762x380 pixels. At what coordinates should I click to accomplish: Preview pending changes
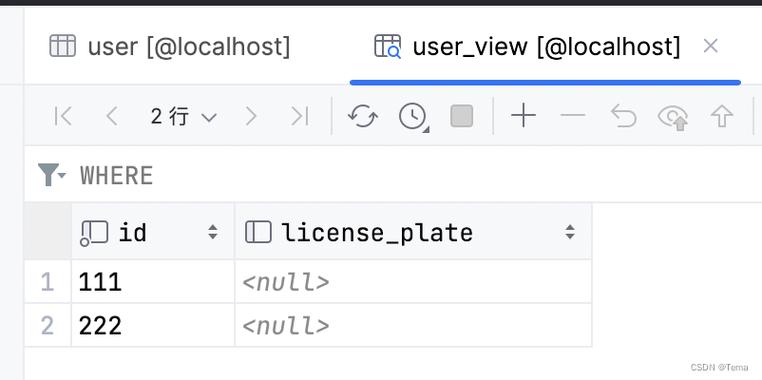(673, 117)
